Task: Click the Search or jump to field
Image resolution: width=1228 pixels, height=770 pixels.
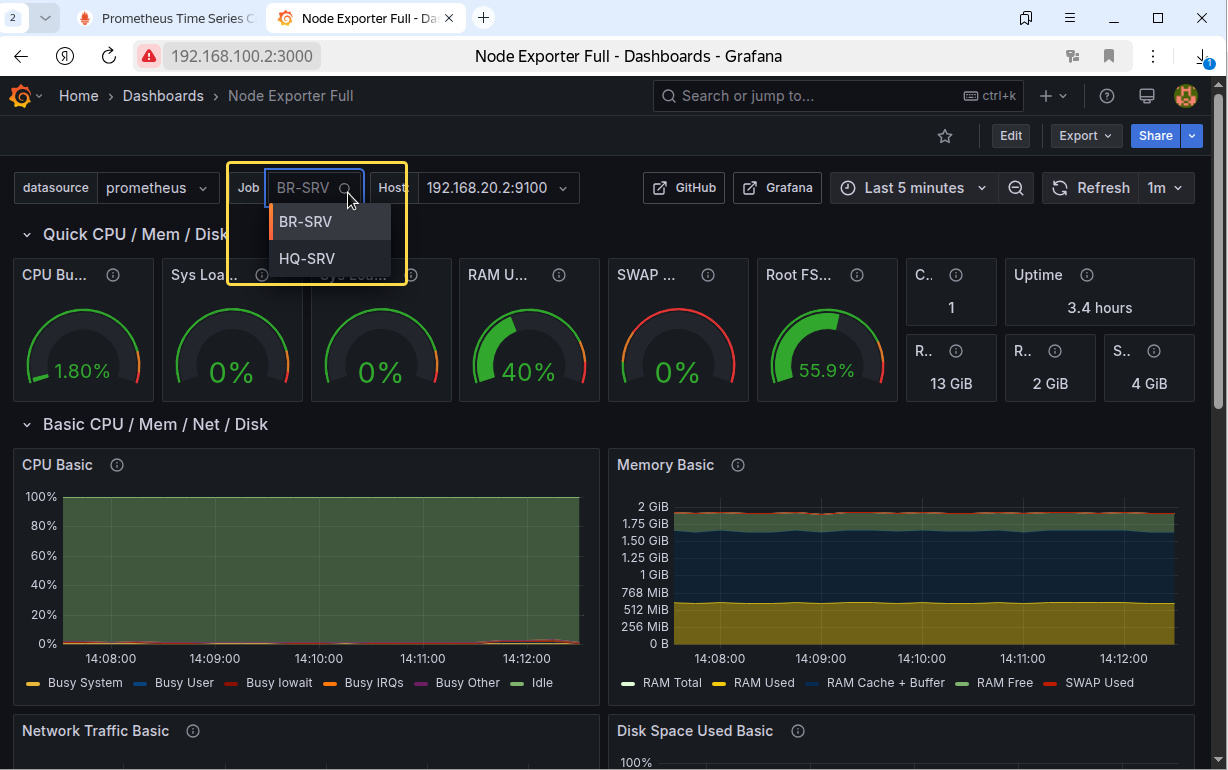Action: tap(839, 96)
